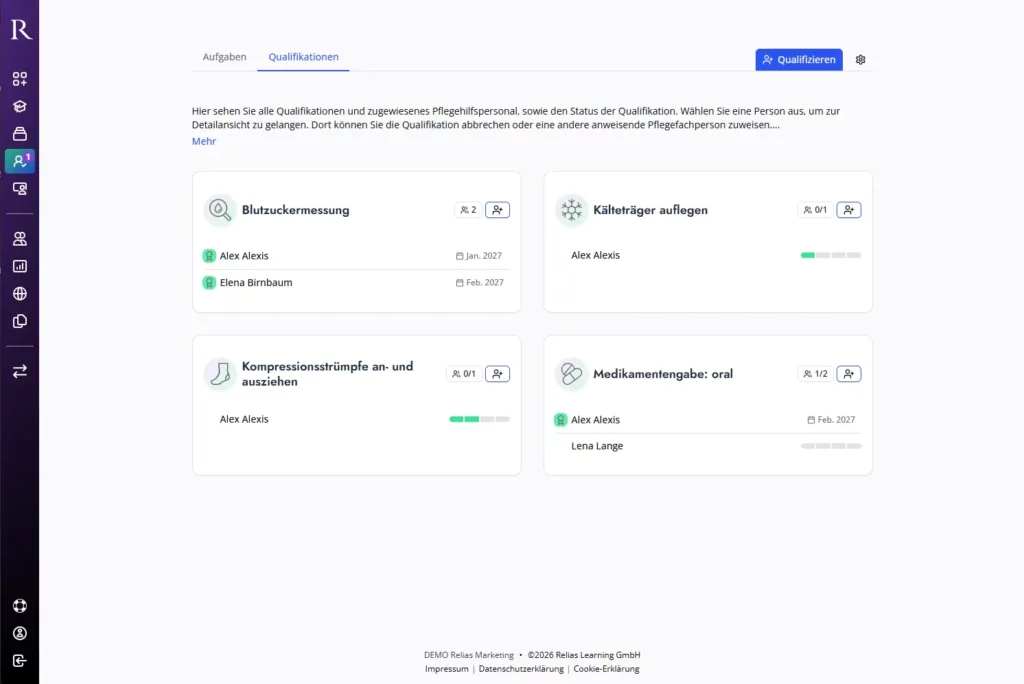Click the Feb. 2027 date for Elena Birnbaum

coord(479,283)
